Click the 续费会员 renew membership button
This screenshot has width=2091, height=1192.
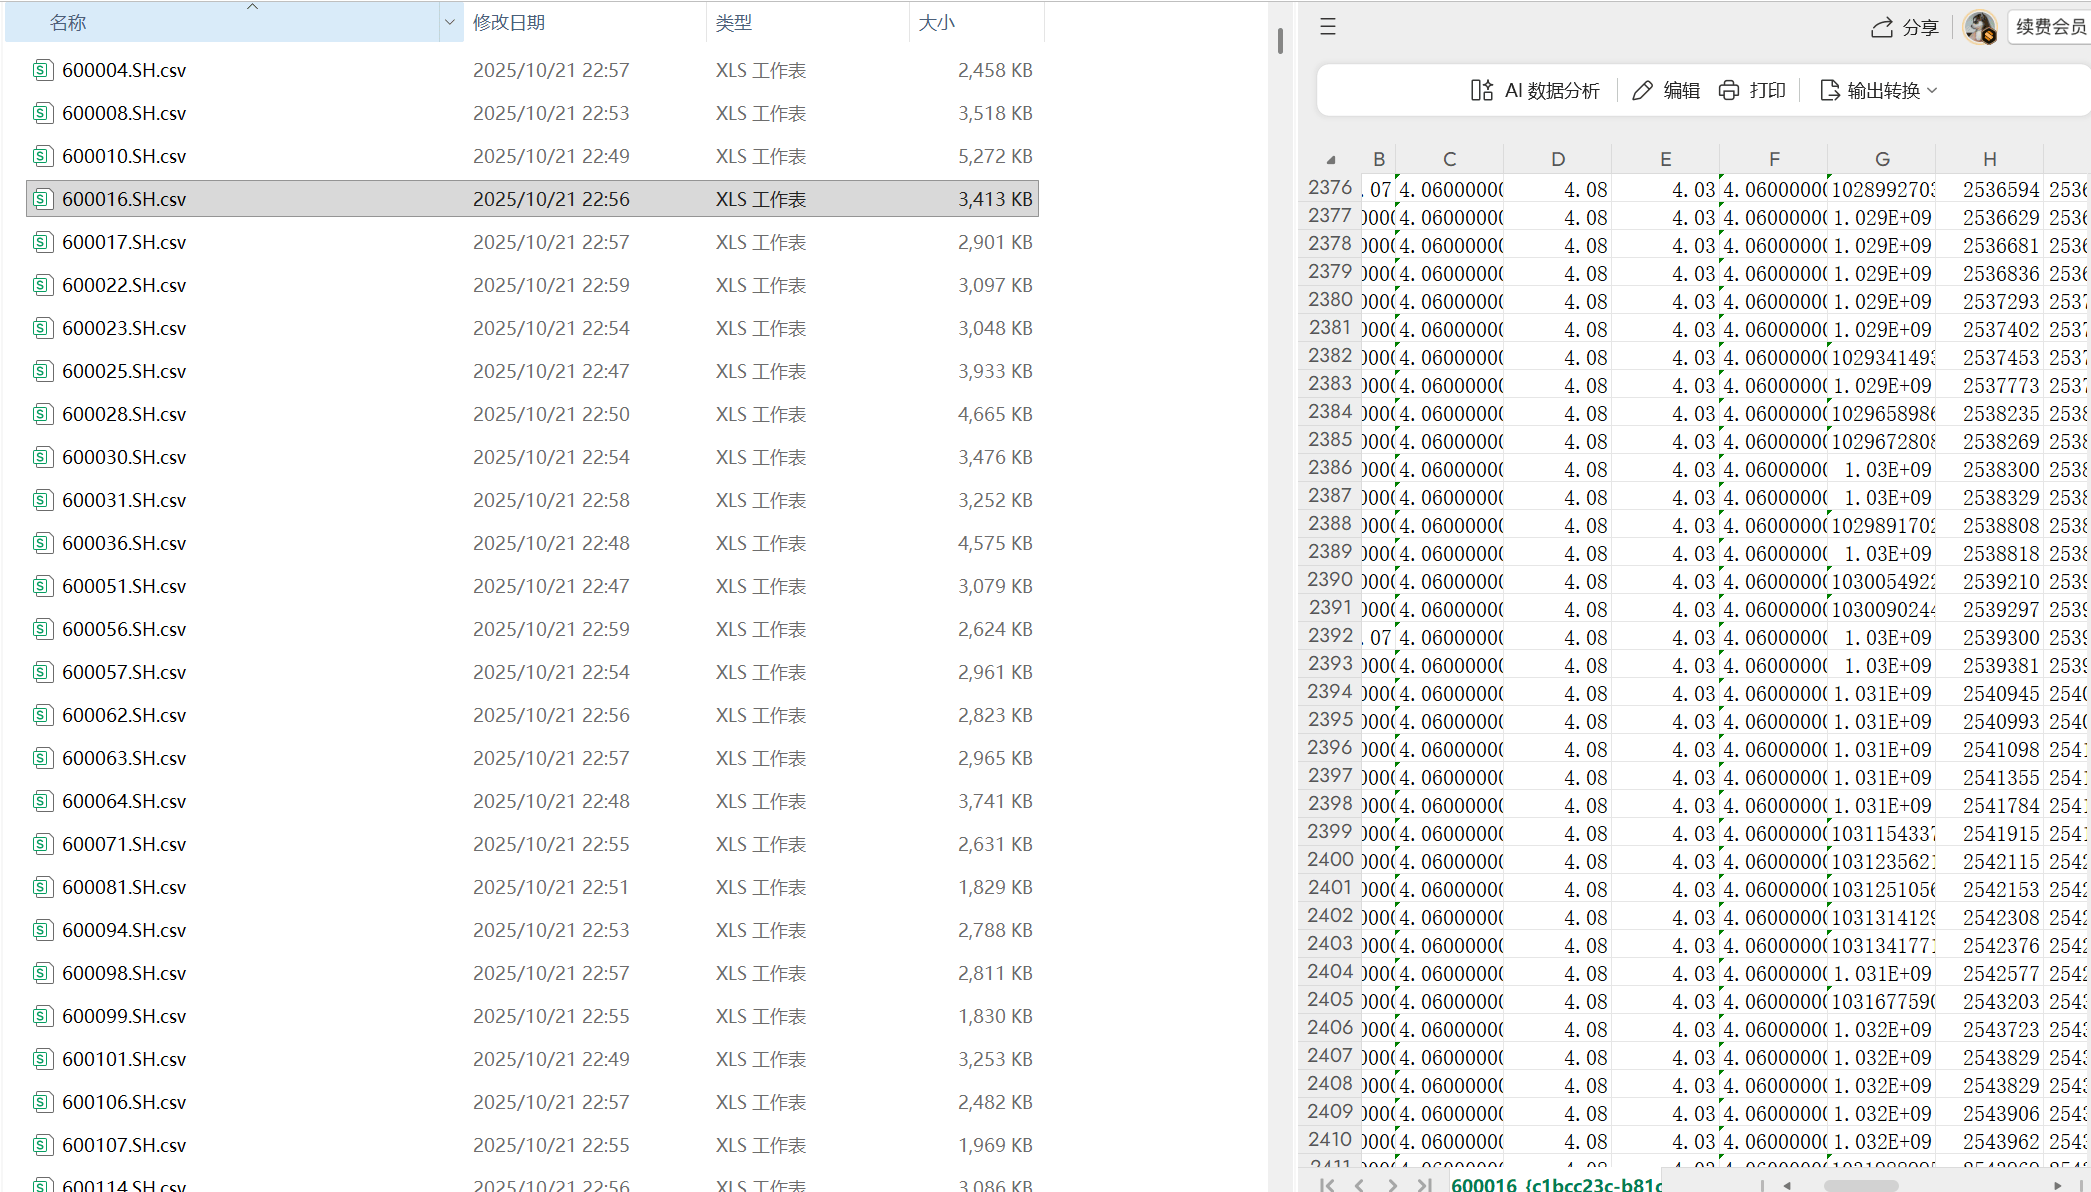coord(2050,27)
